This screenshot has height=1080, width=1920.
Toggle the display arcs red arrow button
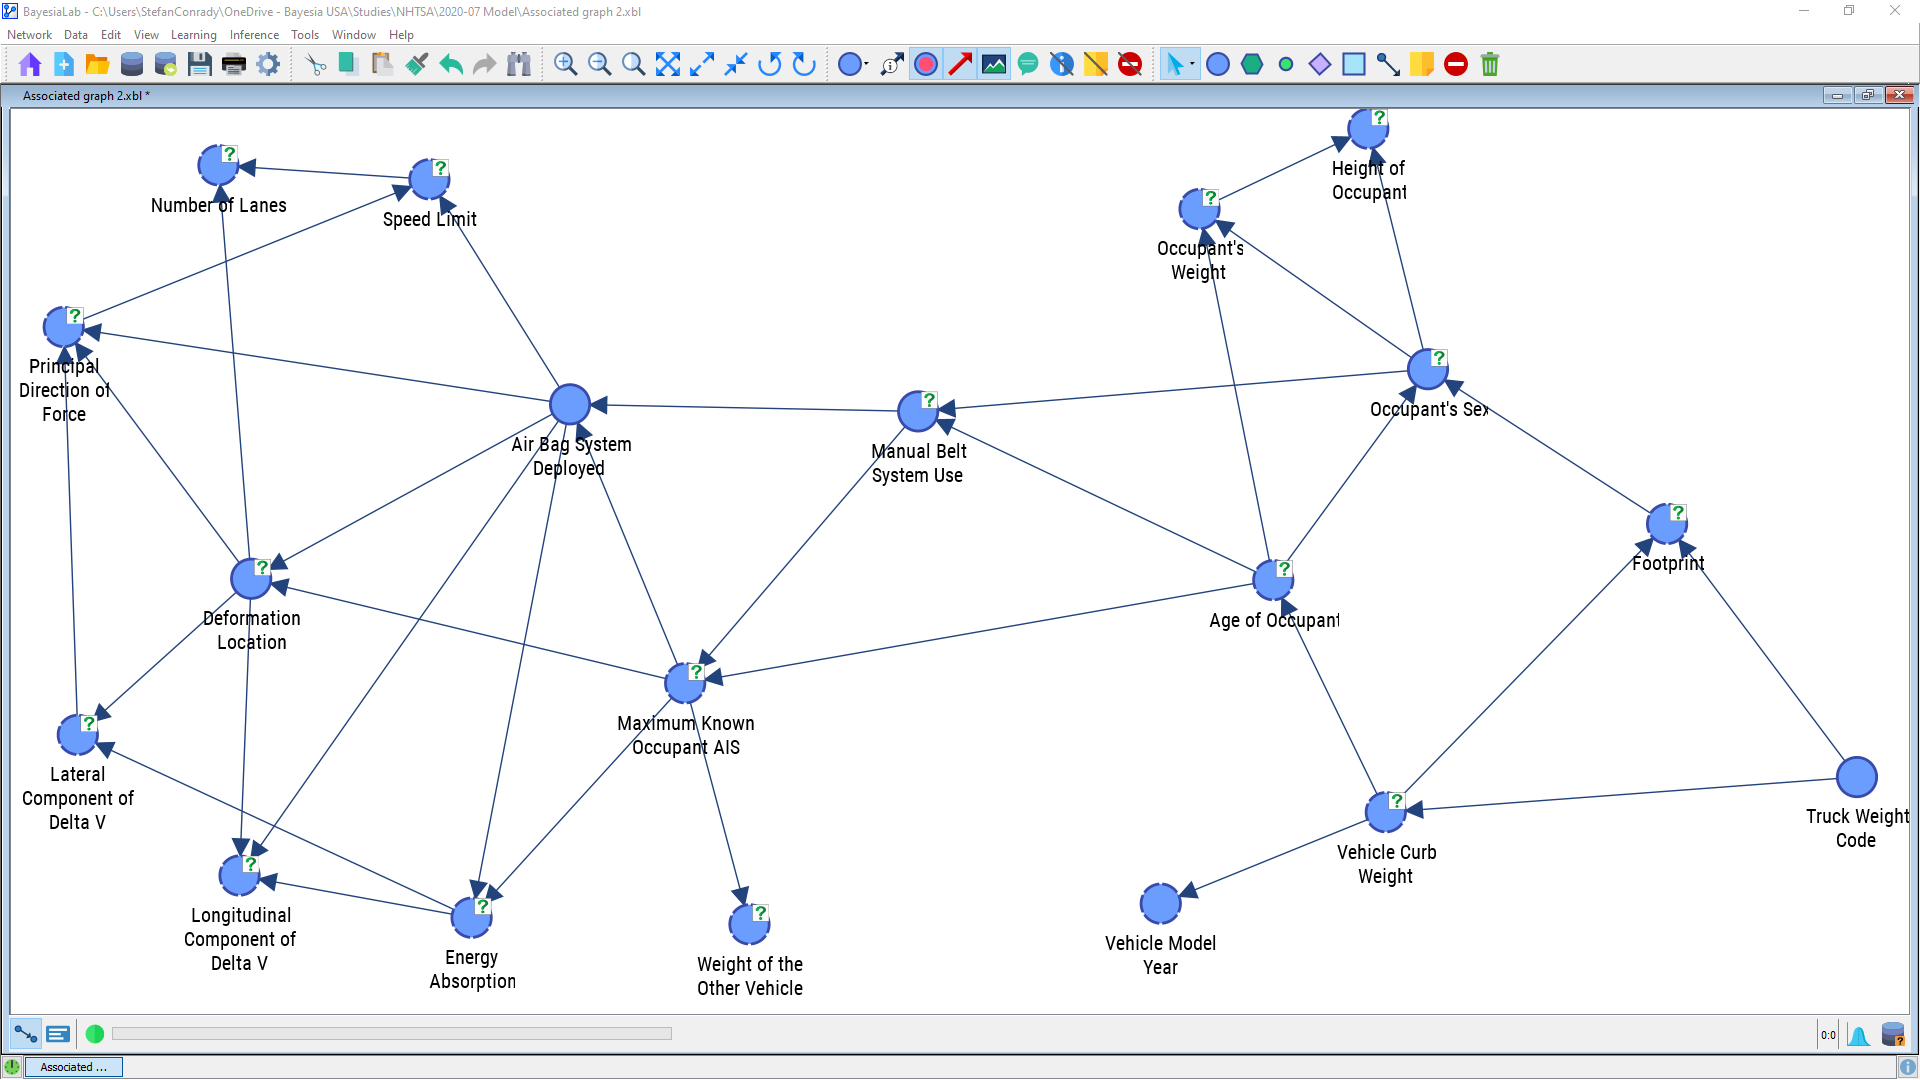pos(960,65)
